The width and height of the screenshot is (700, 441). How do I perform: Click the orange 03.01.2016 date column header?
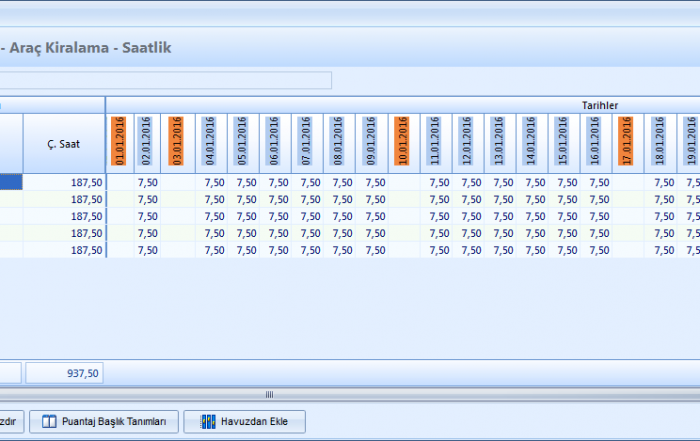point(177,142)
